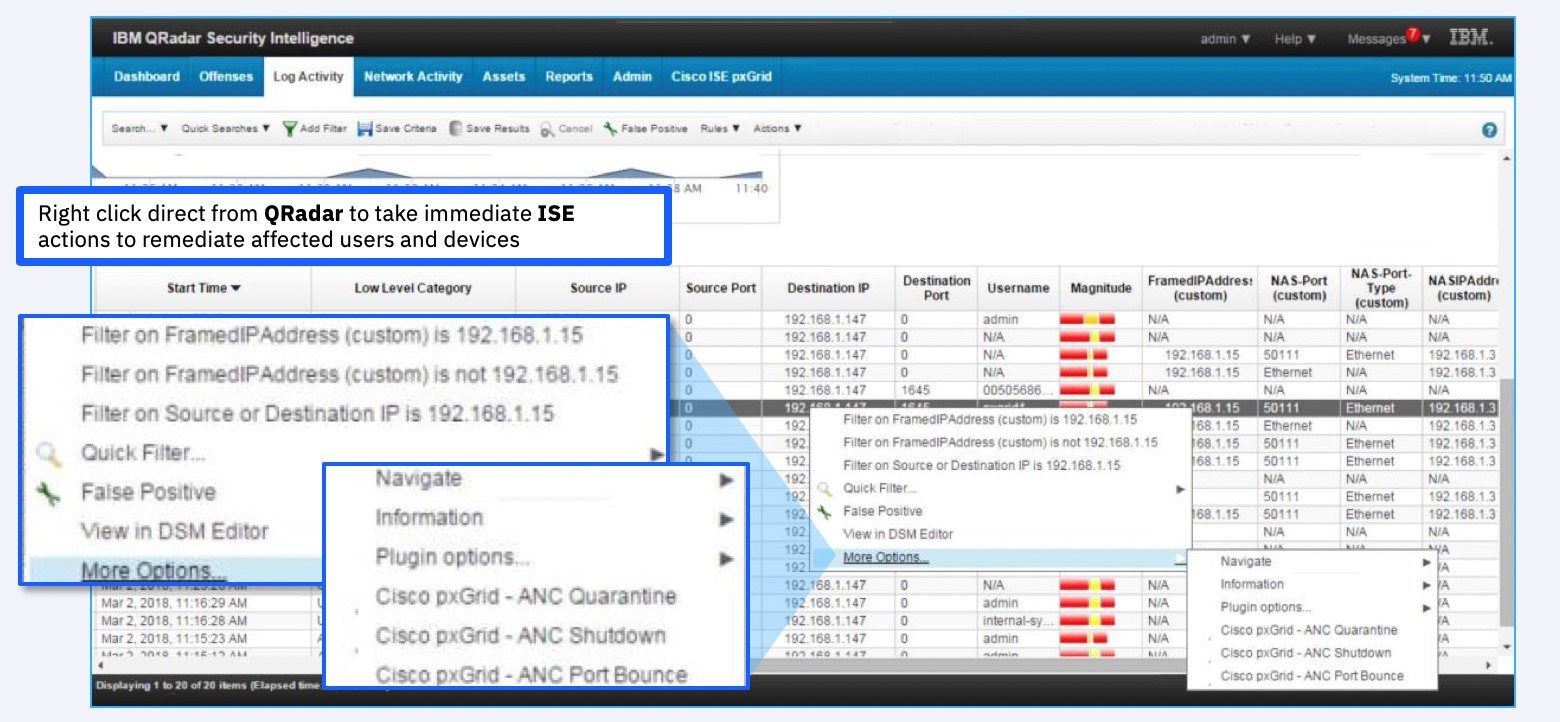Click the Destination Port column header

pos(936,288)
